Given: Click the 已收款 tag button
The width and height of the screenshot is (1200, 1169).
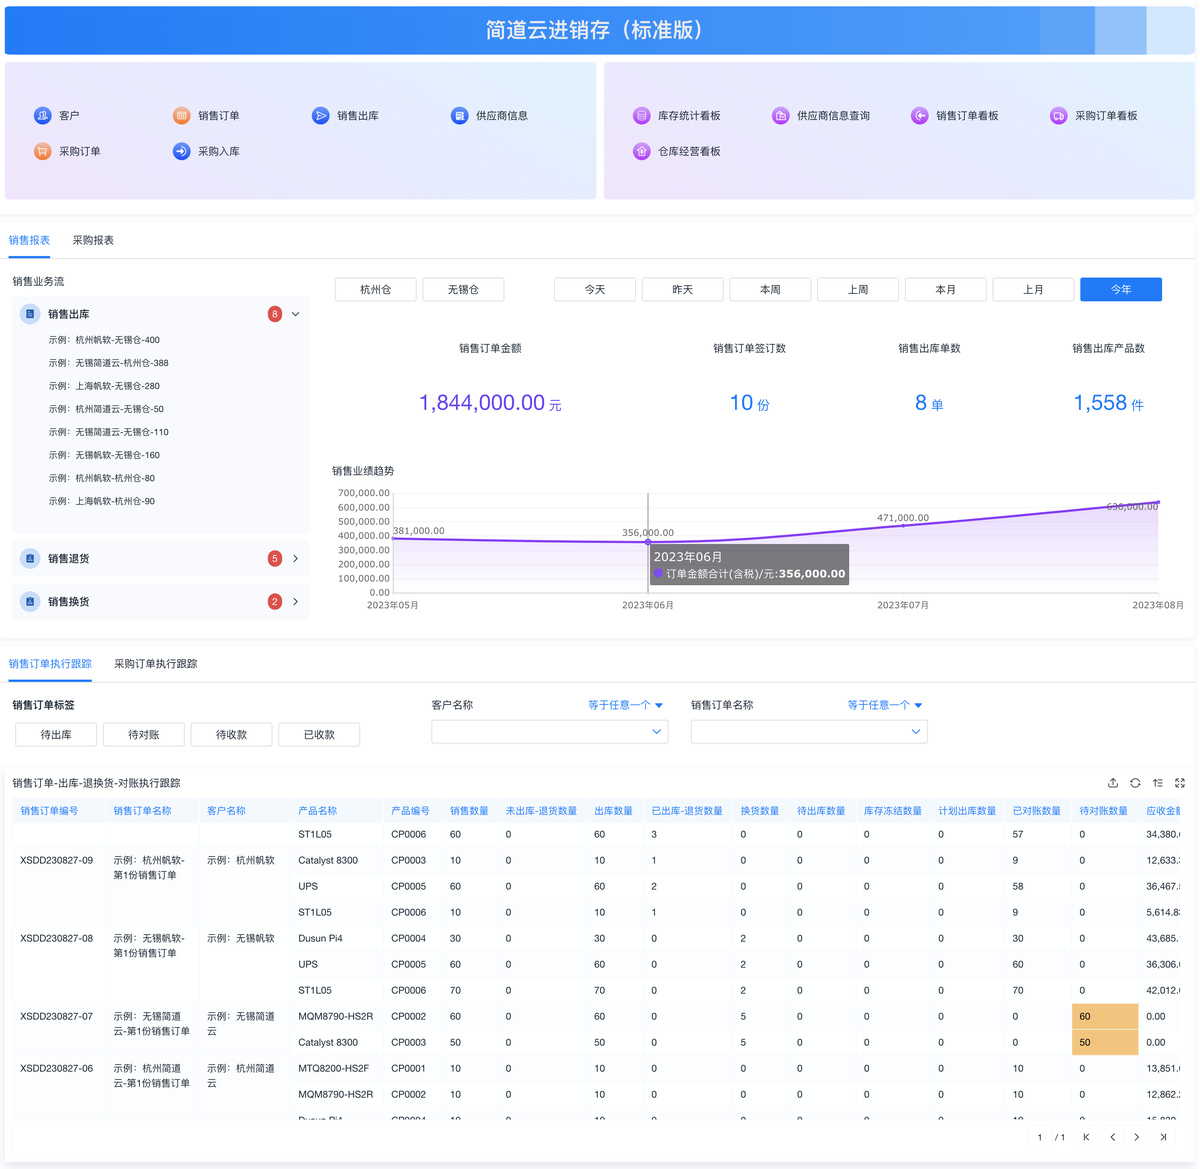Looking at the screenshot, I should (x=319, y=735).
